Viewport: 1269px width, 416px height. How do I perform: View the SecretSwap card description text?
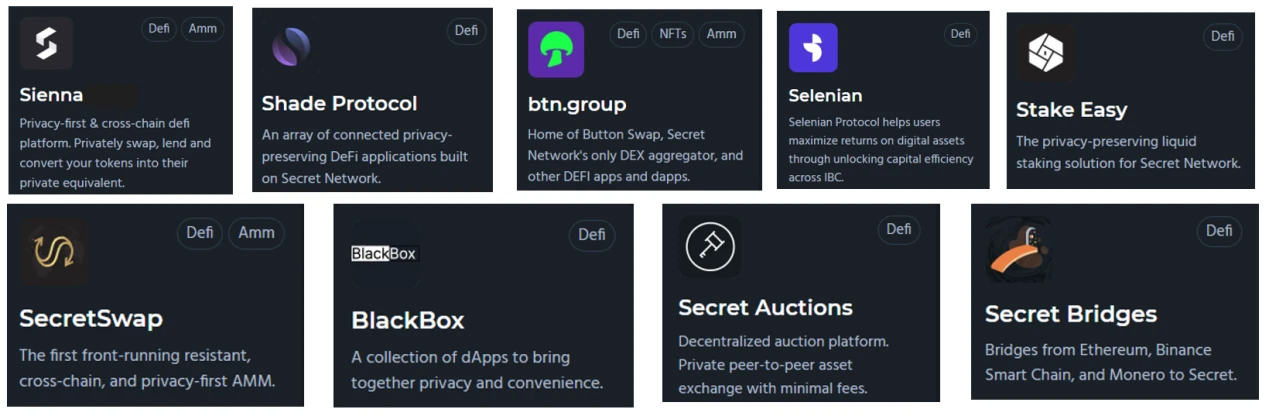(x=147, y=368)
